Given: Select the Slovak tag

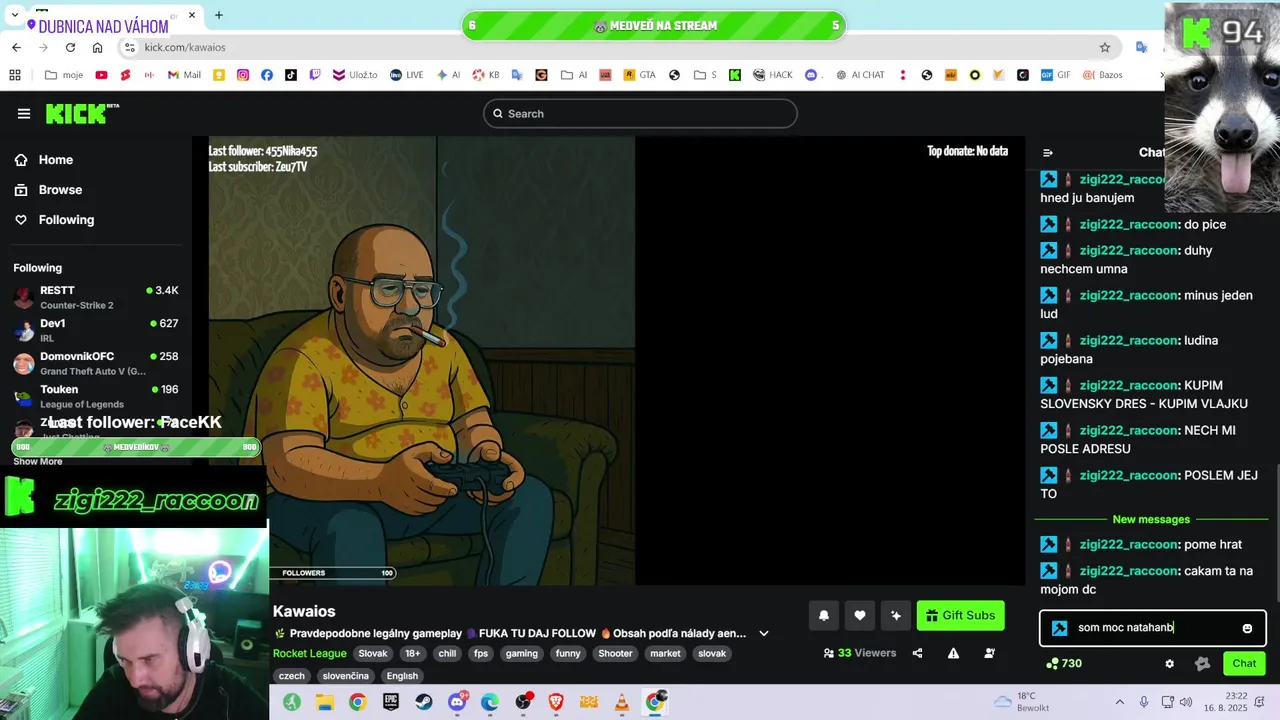Looking at the screenshot, I should pos(373,653).
